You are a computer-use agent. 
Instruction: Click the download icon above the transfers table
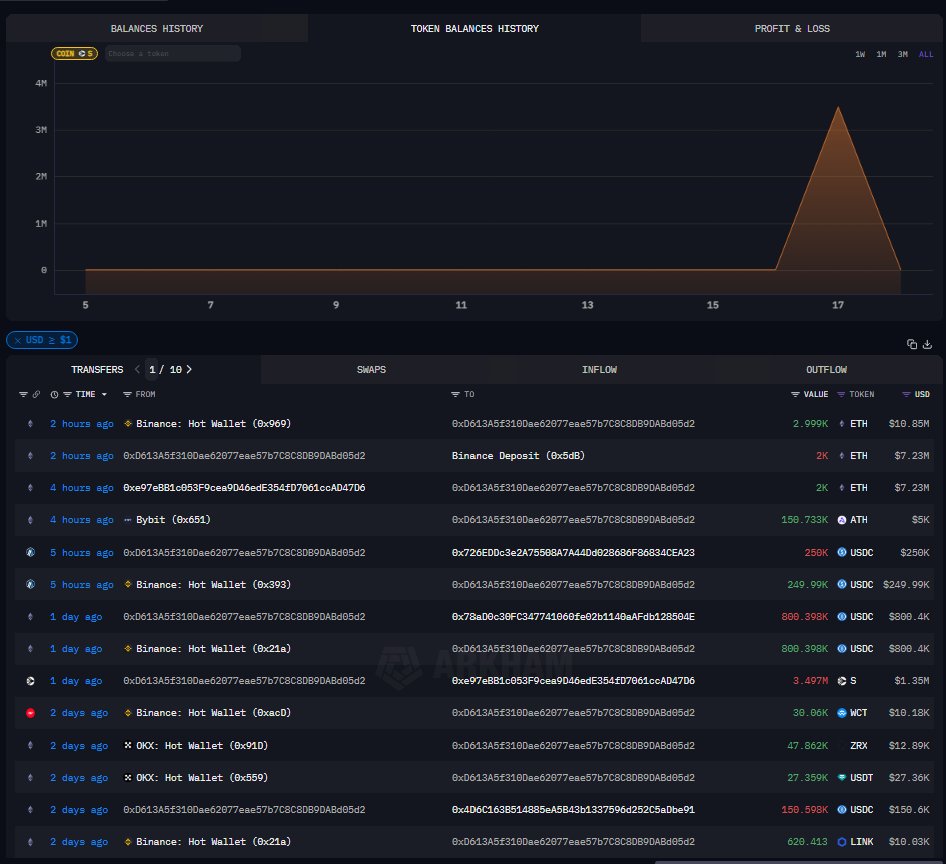tap(927, 344)
